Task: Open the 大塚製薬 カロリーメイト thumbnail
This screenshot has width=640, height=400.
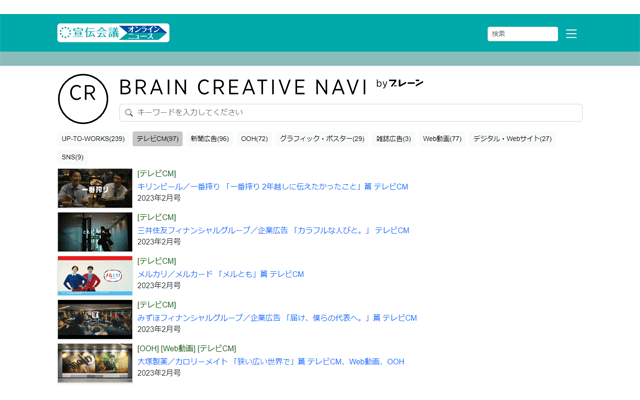Action: [95, 363]
